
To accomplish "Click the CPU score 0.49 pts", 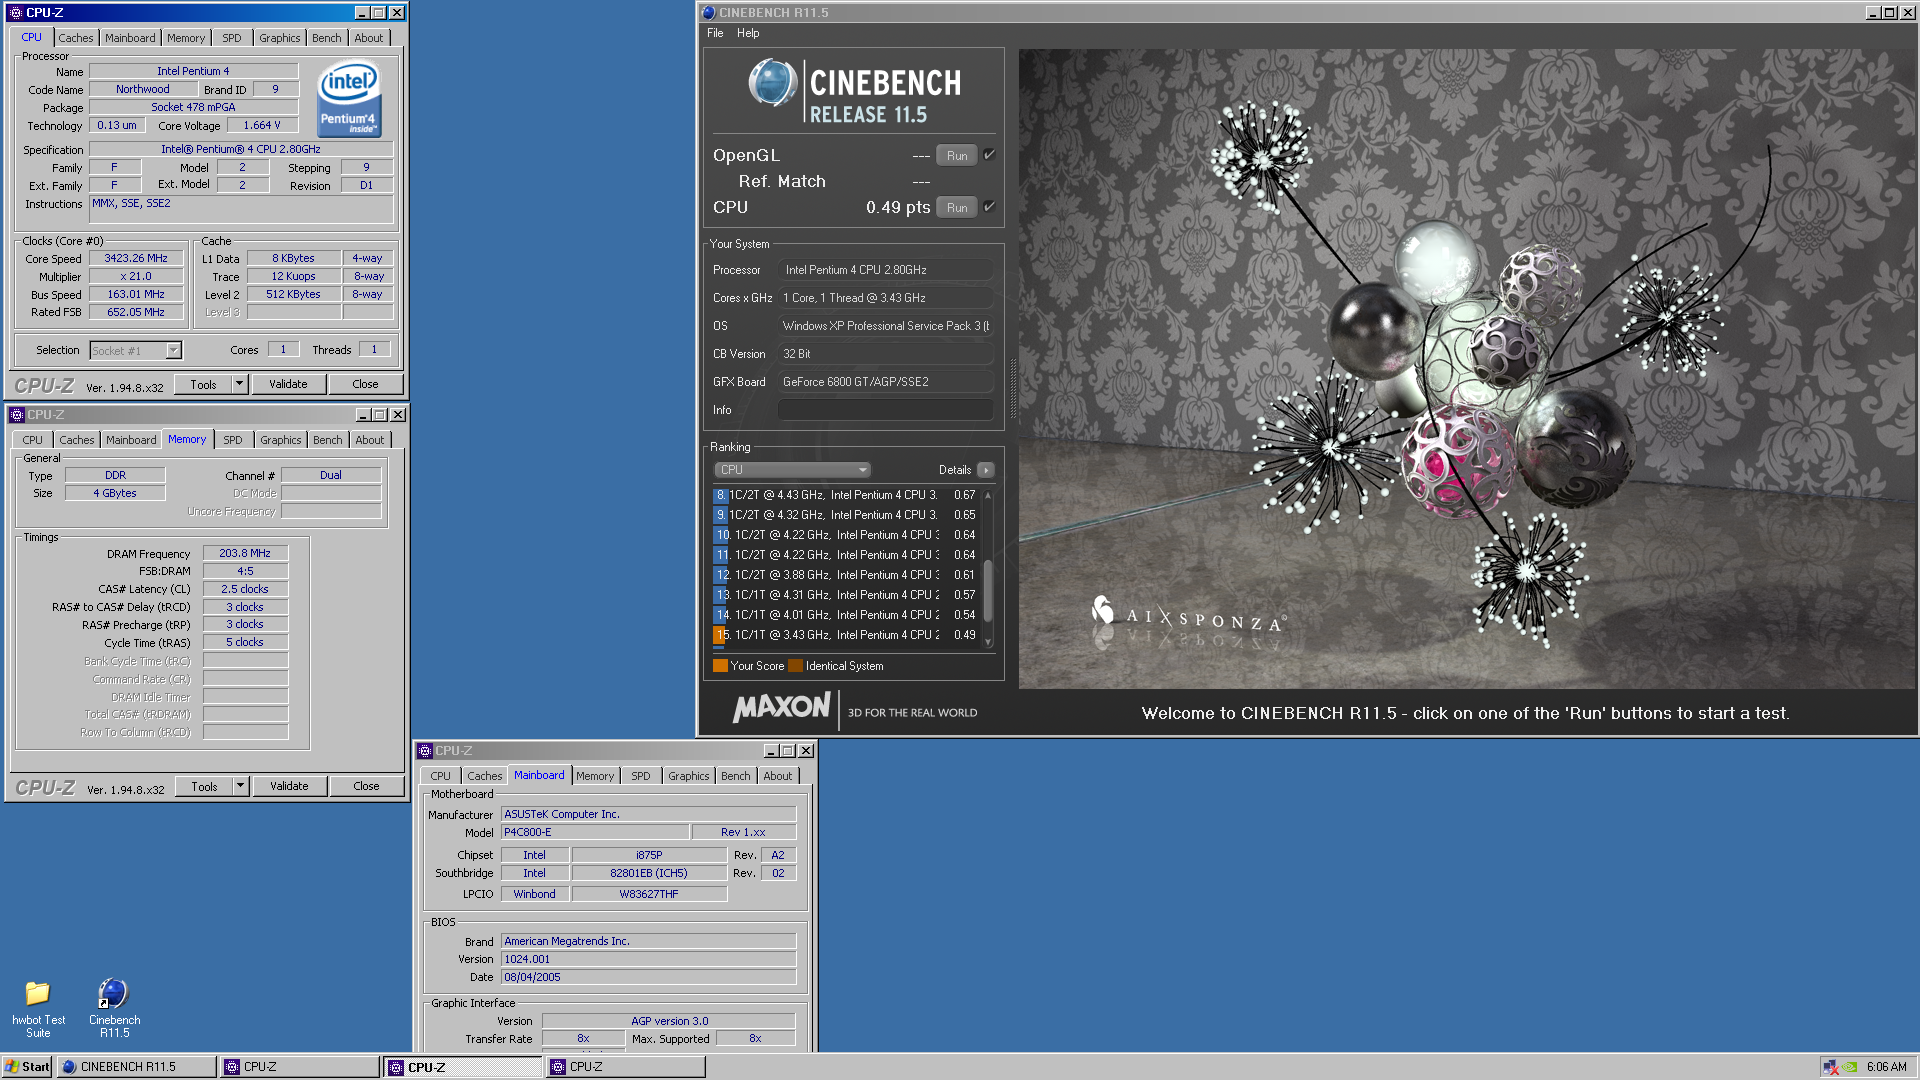I will (x=898, y=207).
